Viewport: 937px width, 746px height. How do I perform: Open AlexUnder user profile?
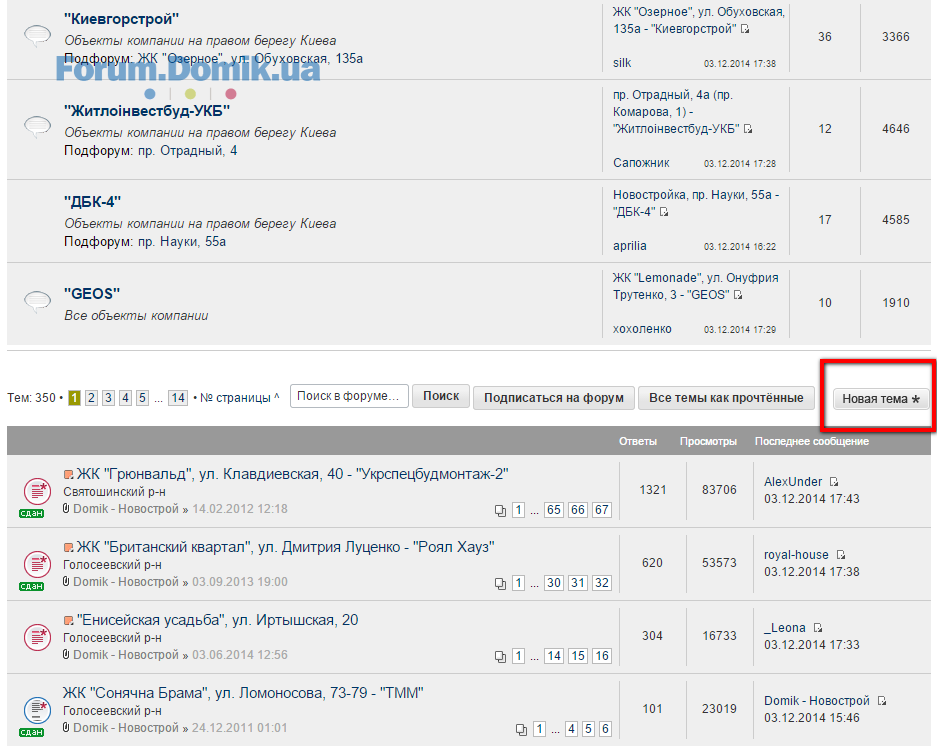click(793, 482)
